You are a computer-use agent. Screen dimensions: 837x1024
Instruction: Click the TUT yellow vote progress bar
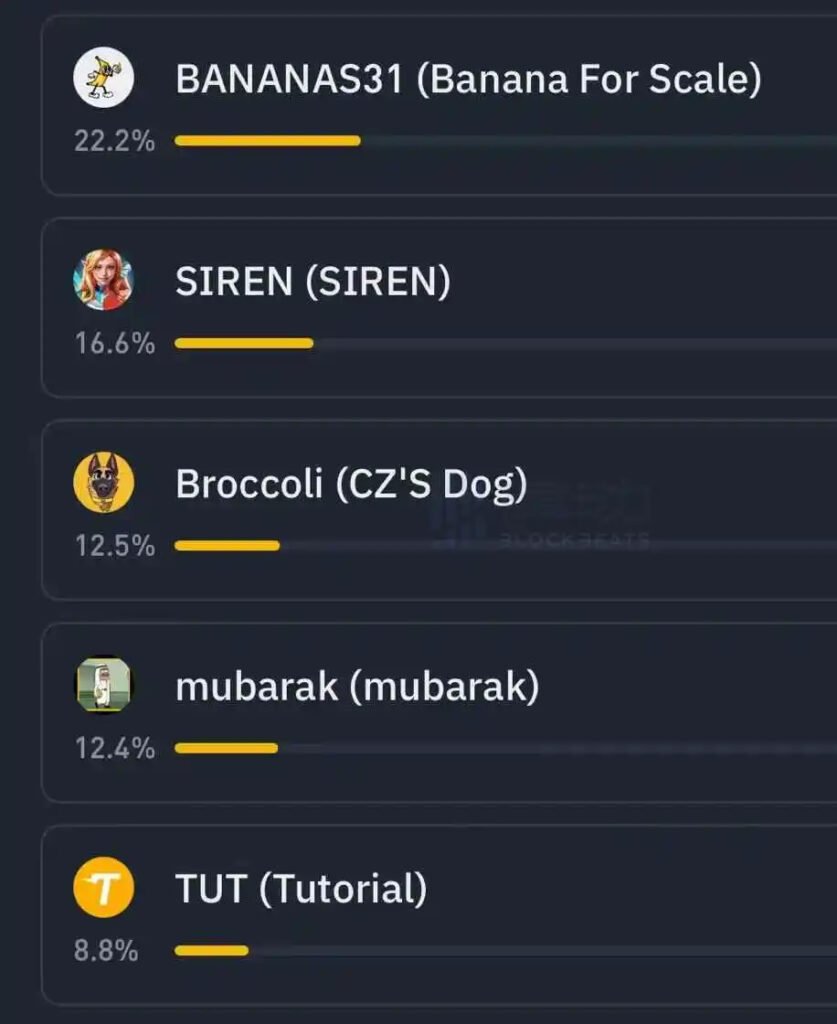[212, 950]
